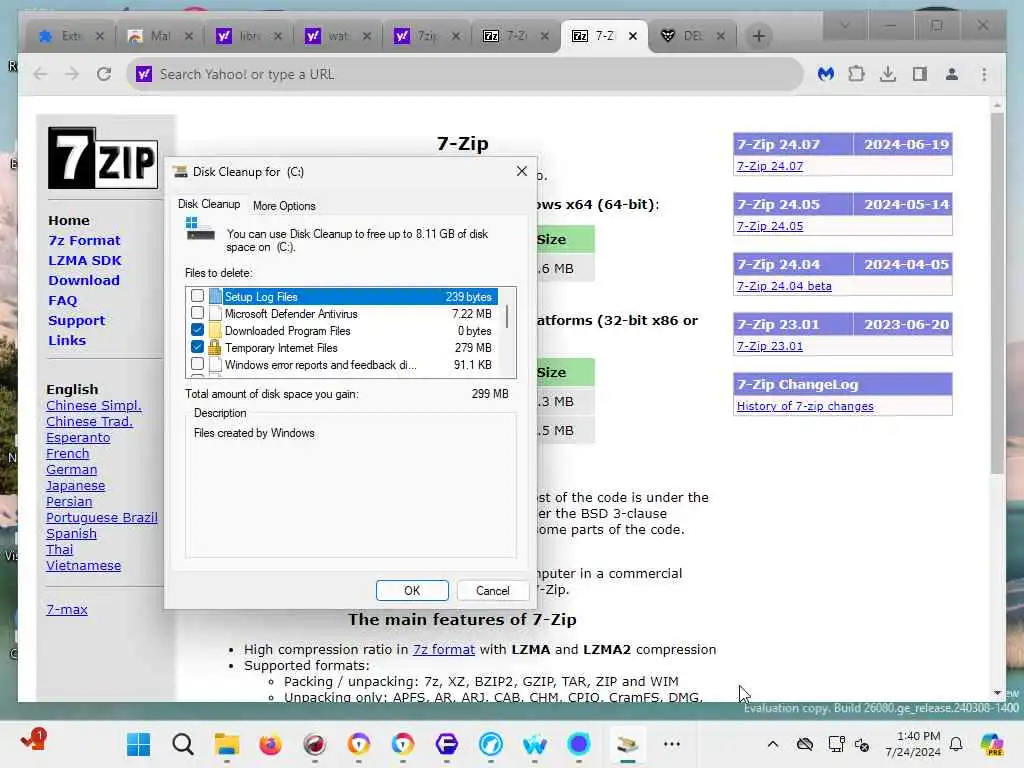This screenshot has width=1024, height=768.
Task: Switch to the More Options tab
Action: 284,206
